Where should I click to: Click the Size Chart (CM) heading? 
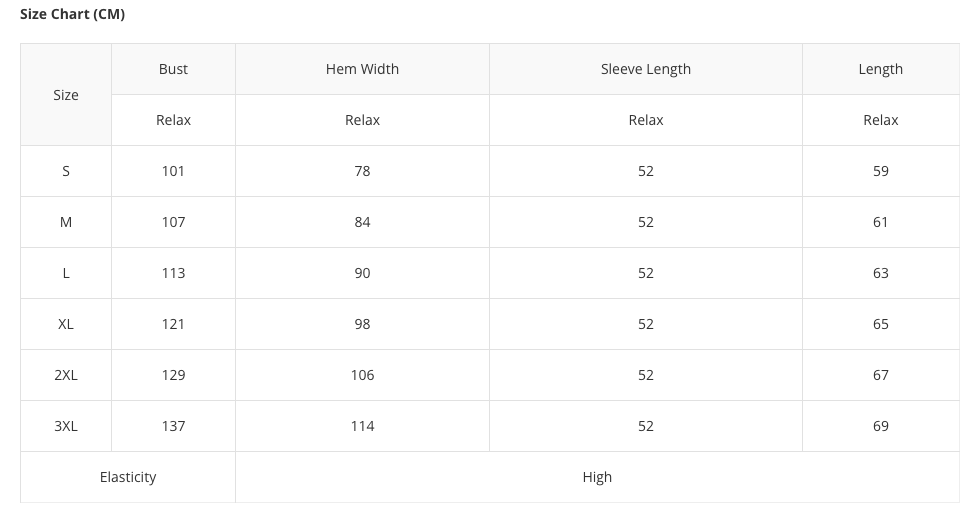pyautogui.click(x=72, y=14)
